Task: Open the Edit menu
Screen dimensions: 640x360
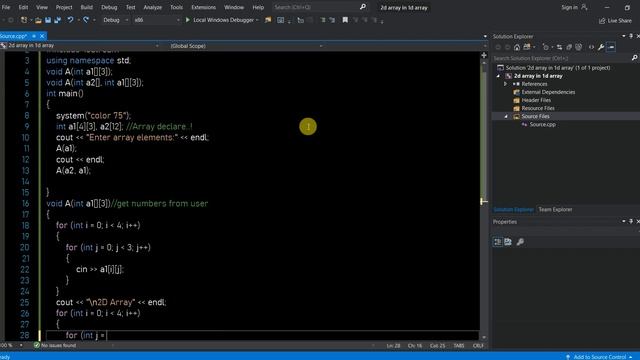Action: tap(23, 7)
